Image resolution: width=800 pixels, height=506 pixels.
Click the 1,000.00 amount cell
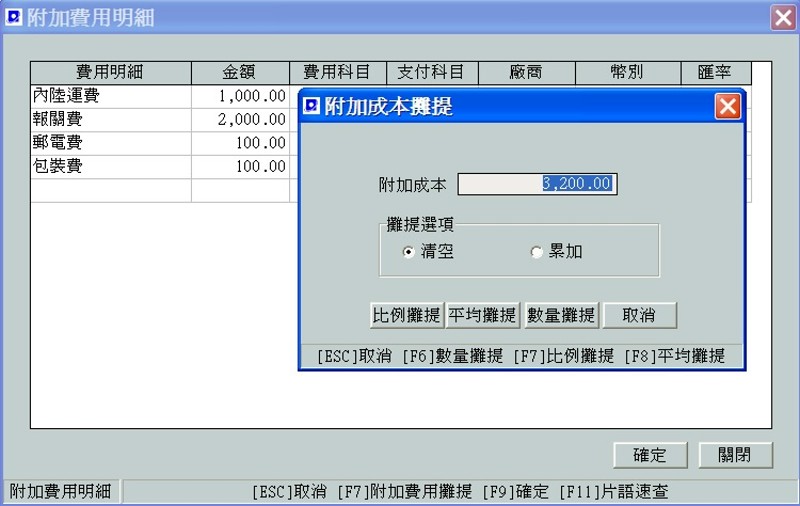coord(240,96)
